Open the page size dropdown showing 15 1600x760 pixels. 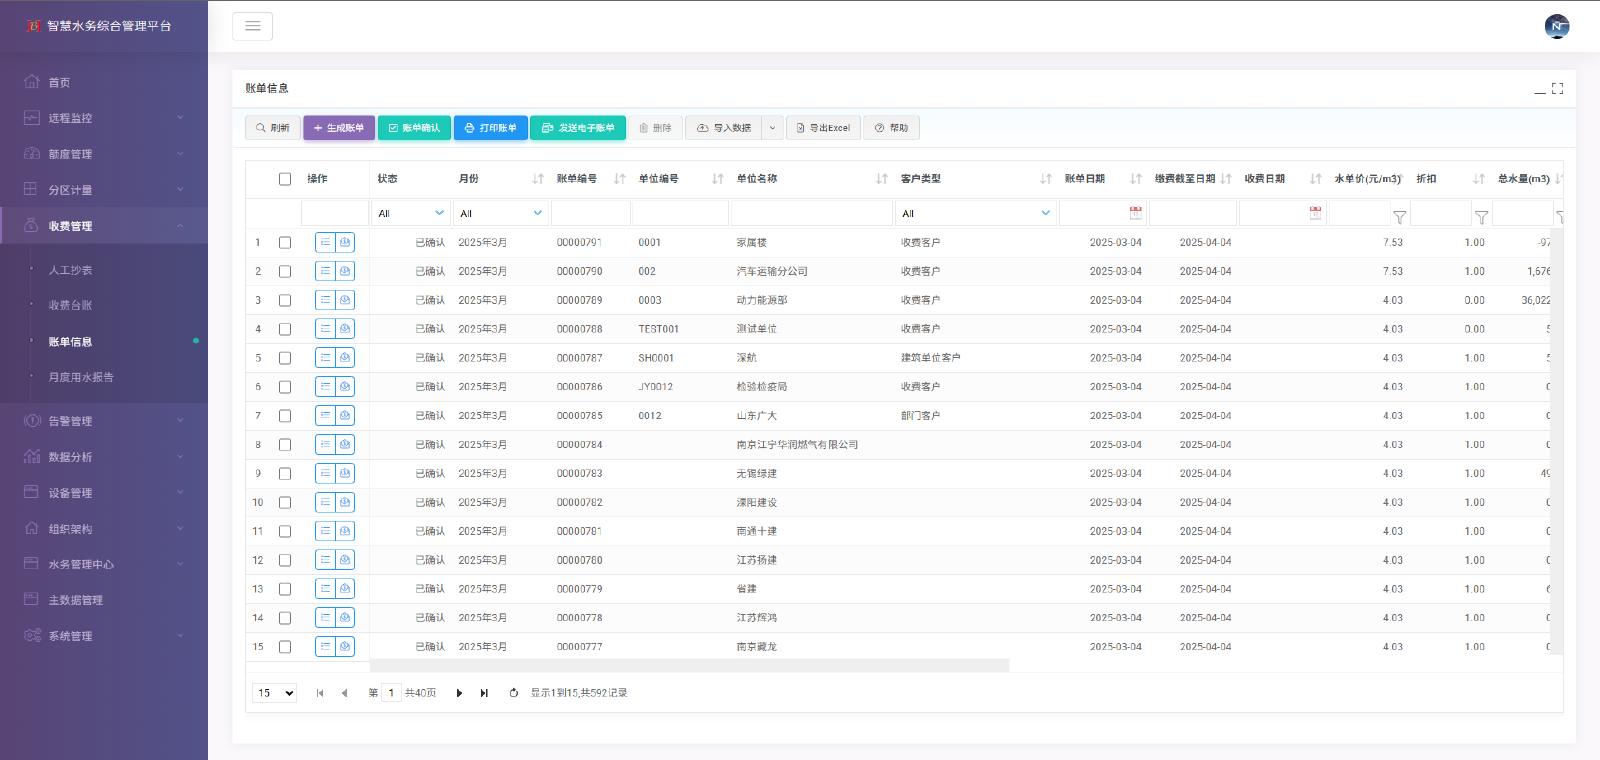tap(275, 693)
